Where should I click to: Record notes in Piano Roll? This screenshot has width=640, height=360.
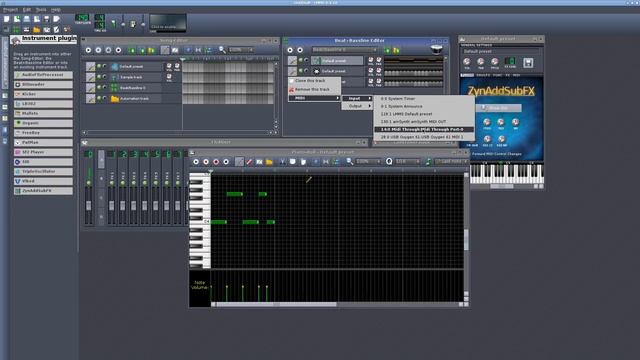(x=206, y=162)
